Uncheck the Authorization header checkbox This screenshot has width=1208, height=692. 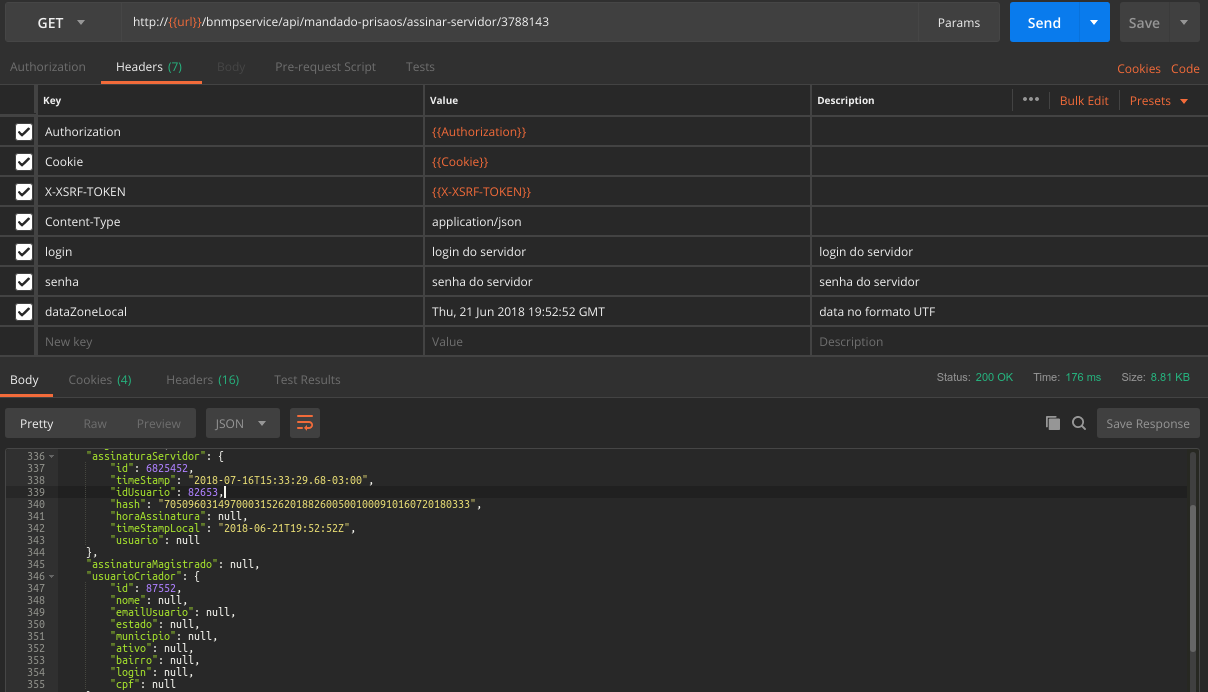coord(24,132)
